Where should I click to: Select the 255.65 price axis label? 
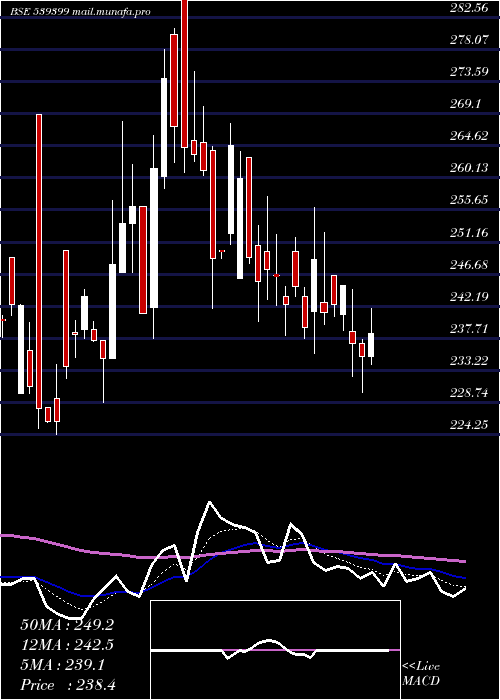[469, 200]
